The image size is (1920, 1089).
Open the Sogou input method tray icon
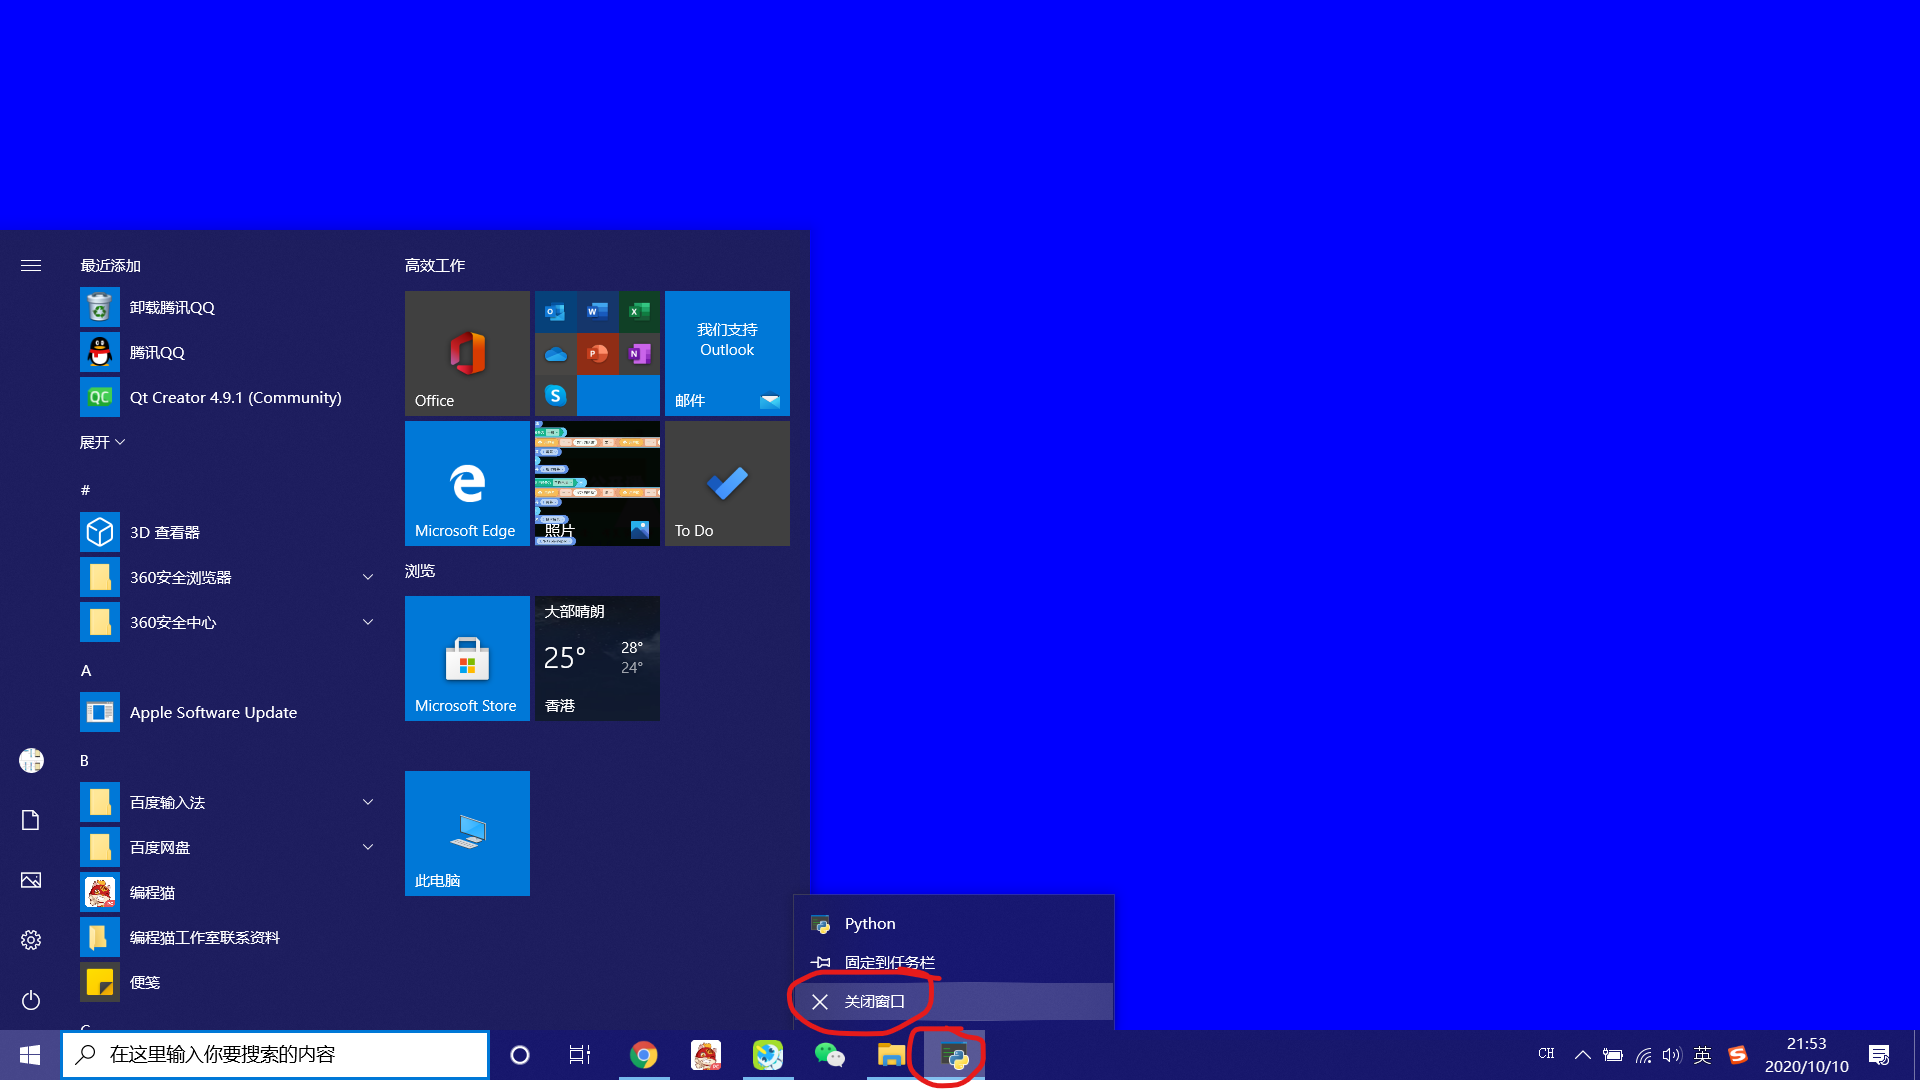[x=1738, y=1054]
